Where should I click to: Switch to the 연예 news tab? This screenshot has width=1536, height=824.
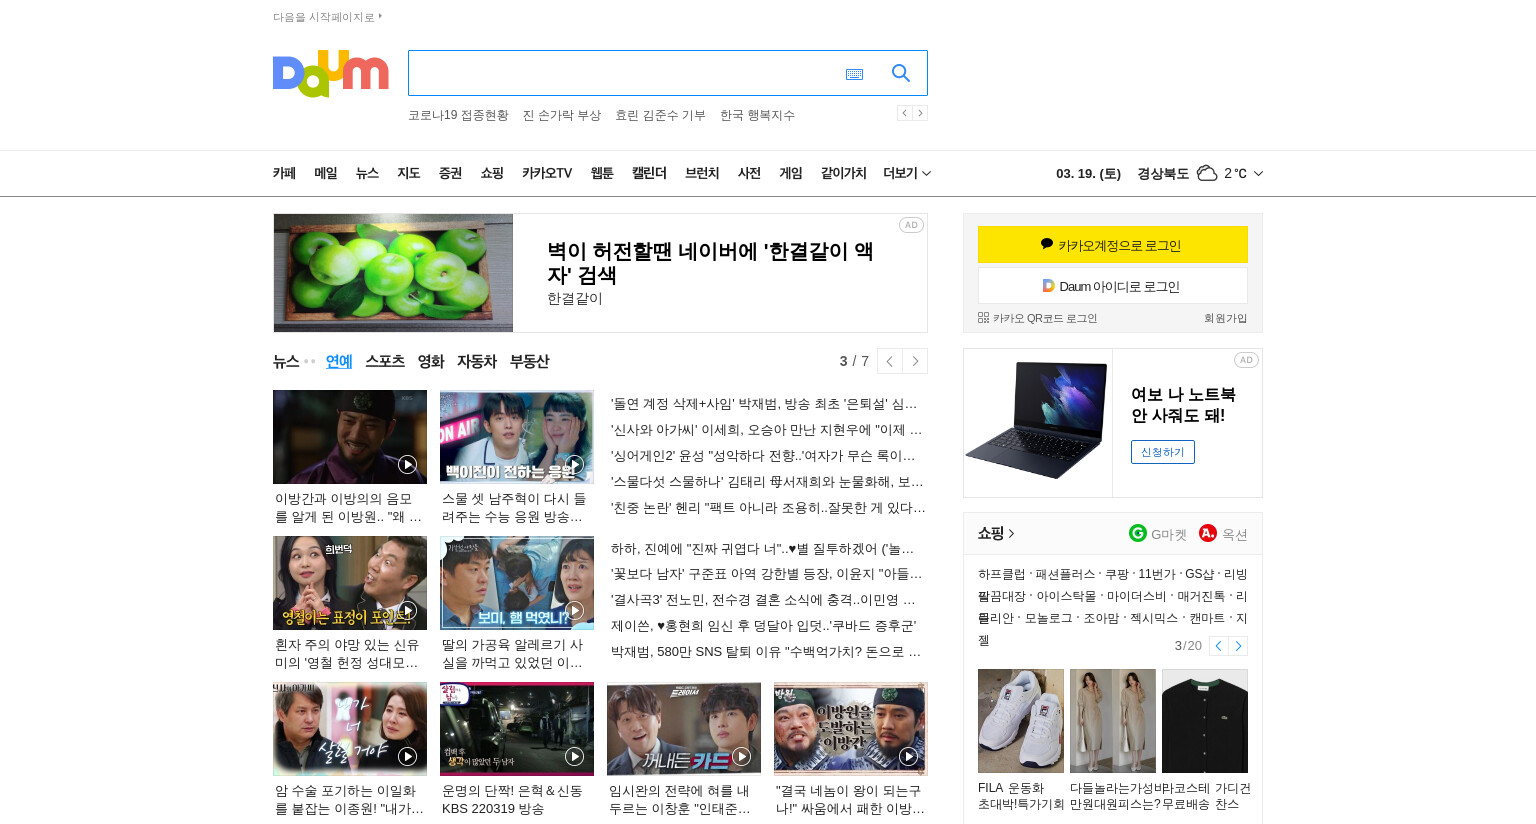(339, 361)
